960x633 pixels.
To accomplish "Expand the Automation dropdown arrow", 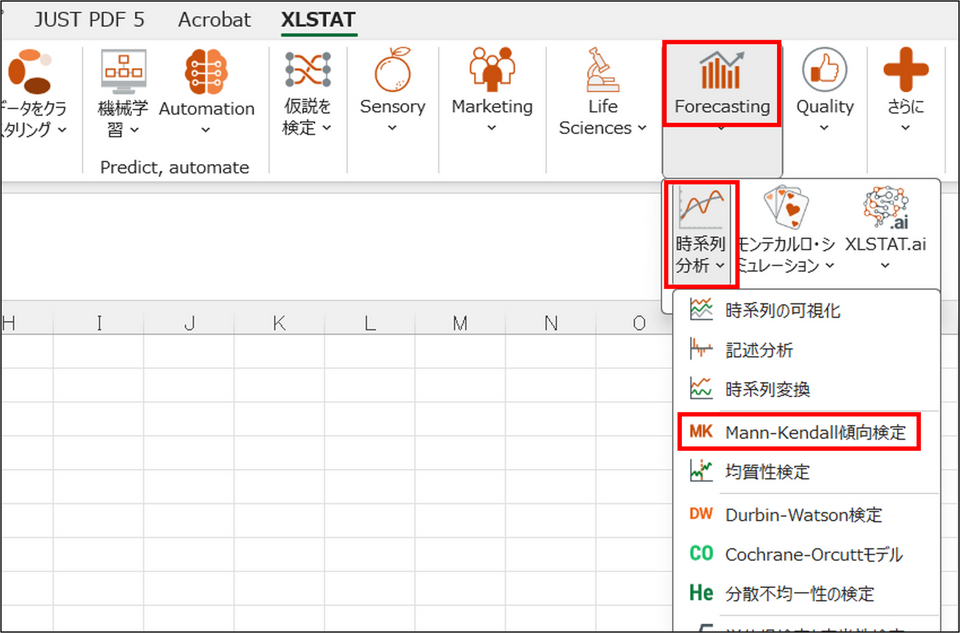I will (x=206, y=130).
